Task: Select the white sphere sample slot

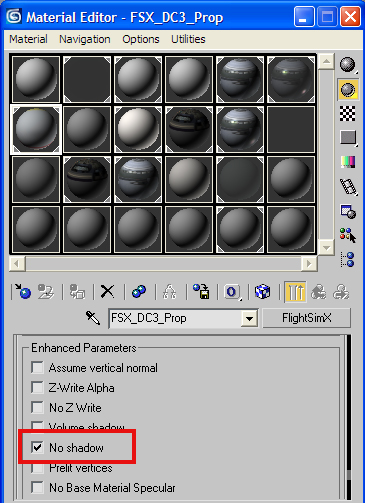Action: [138, 130]
